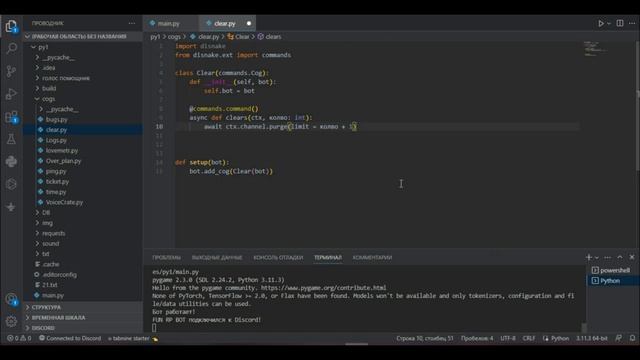This screenshot has height=360, width=640.
Task: Close the terminal panel
Action: click(632, 257)
